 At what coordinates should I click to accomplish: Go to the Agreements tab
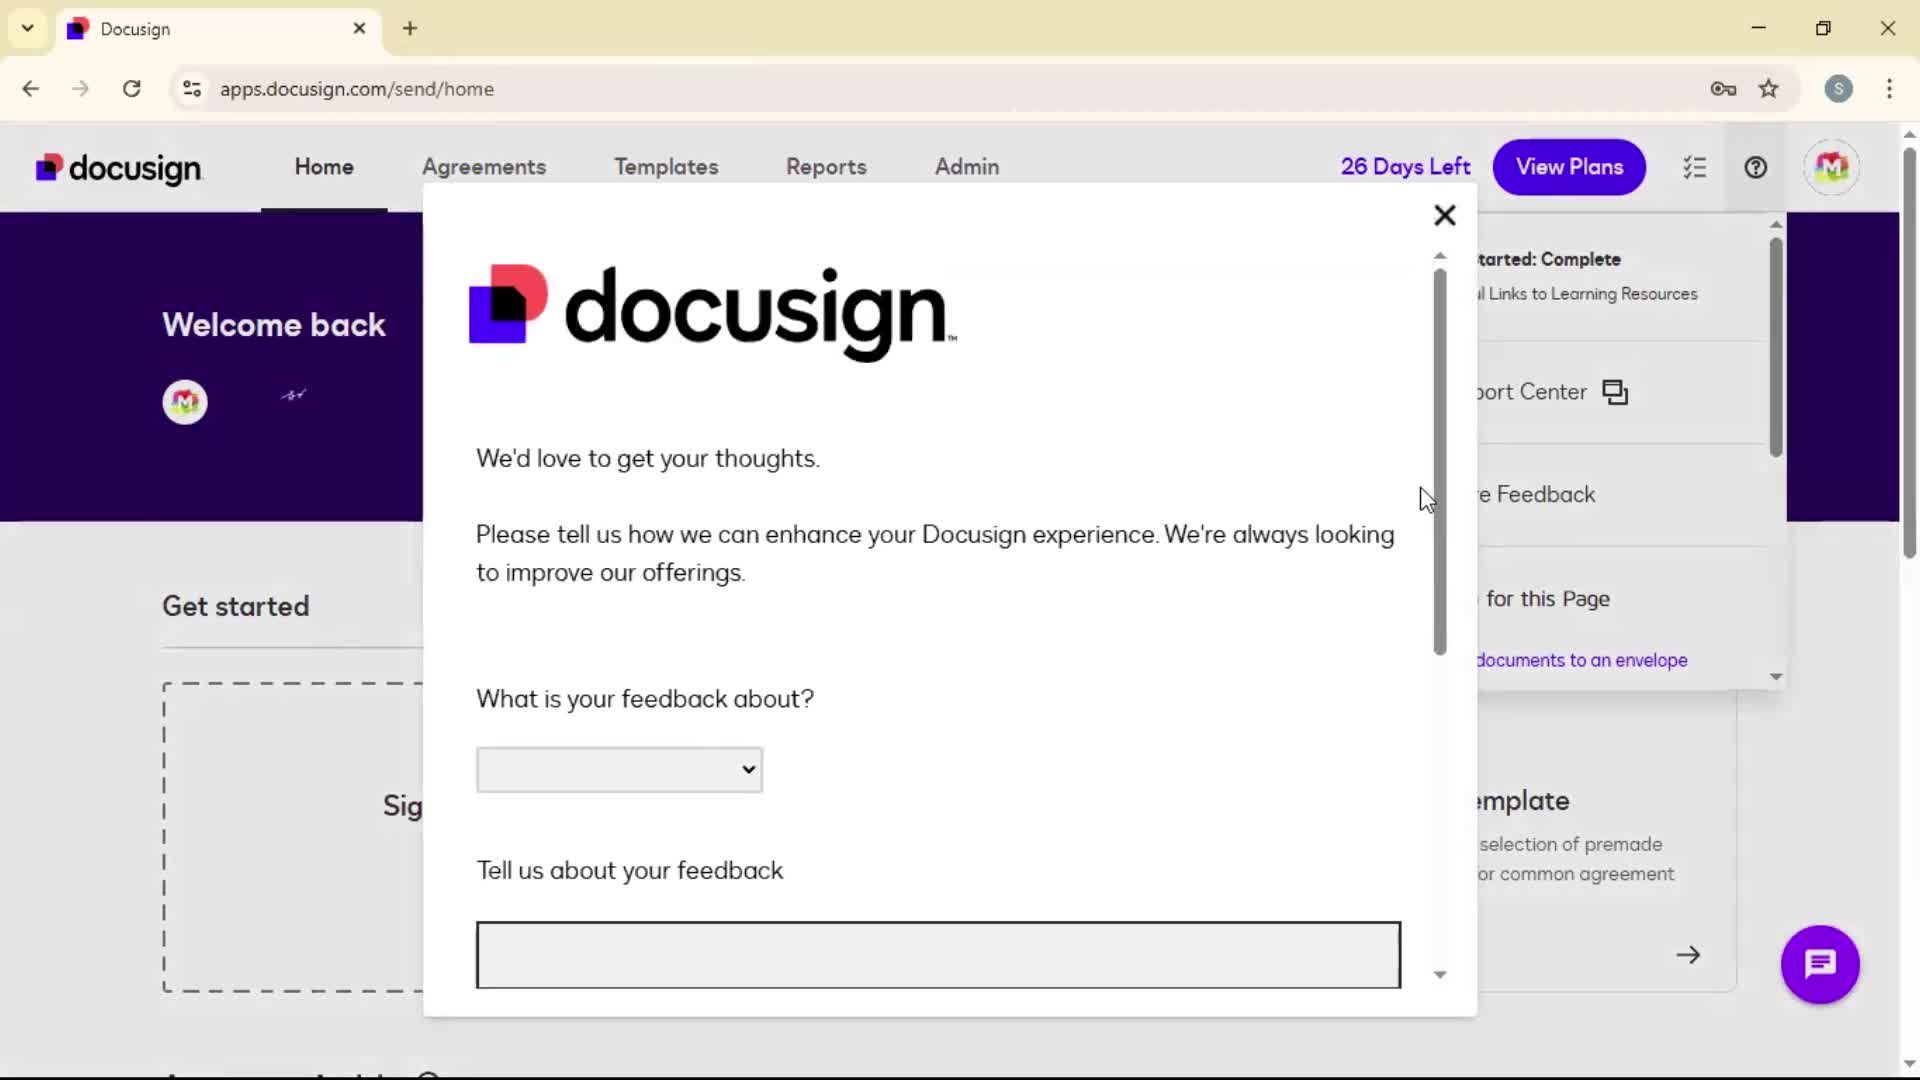pyautogui.click(x=483, y=167)
